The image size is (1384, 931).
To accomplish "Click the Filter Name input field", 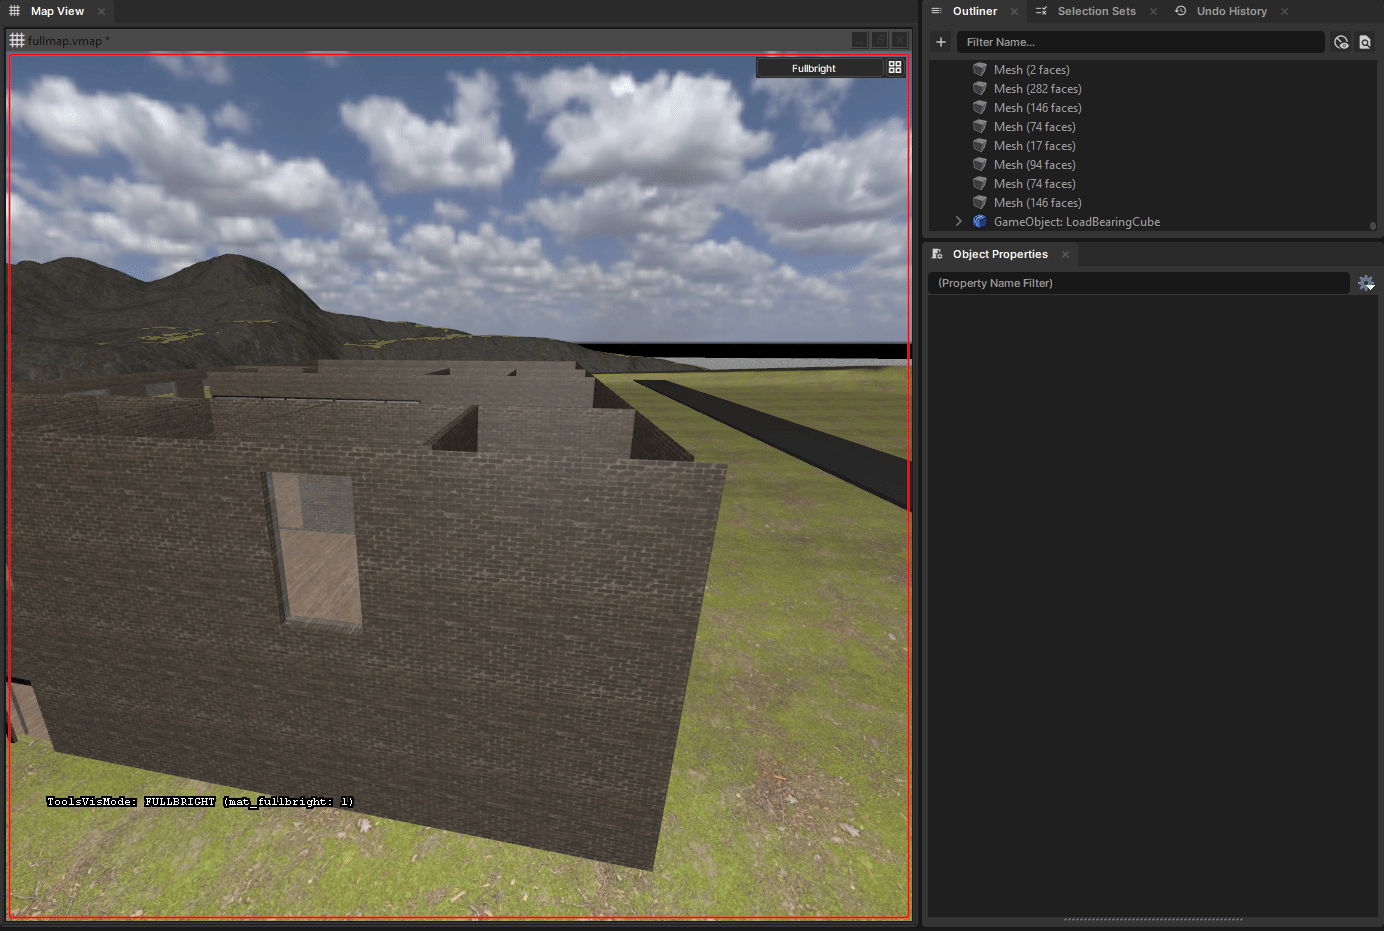I will pos(1140,42).
